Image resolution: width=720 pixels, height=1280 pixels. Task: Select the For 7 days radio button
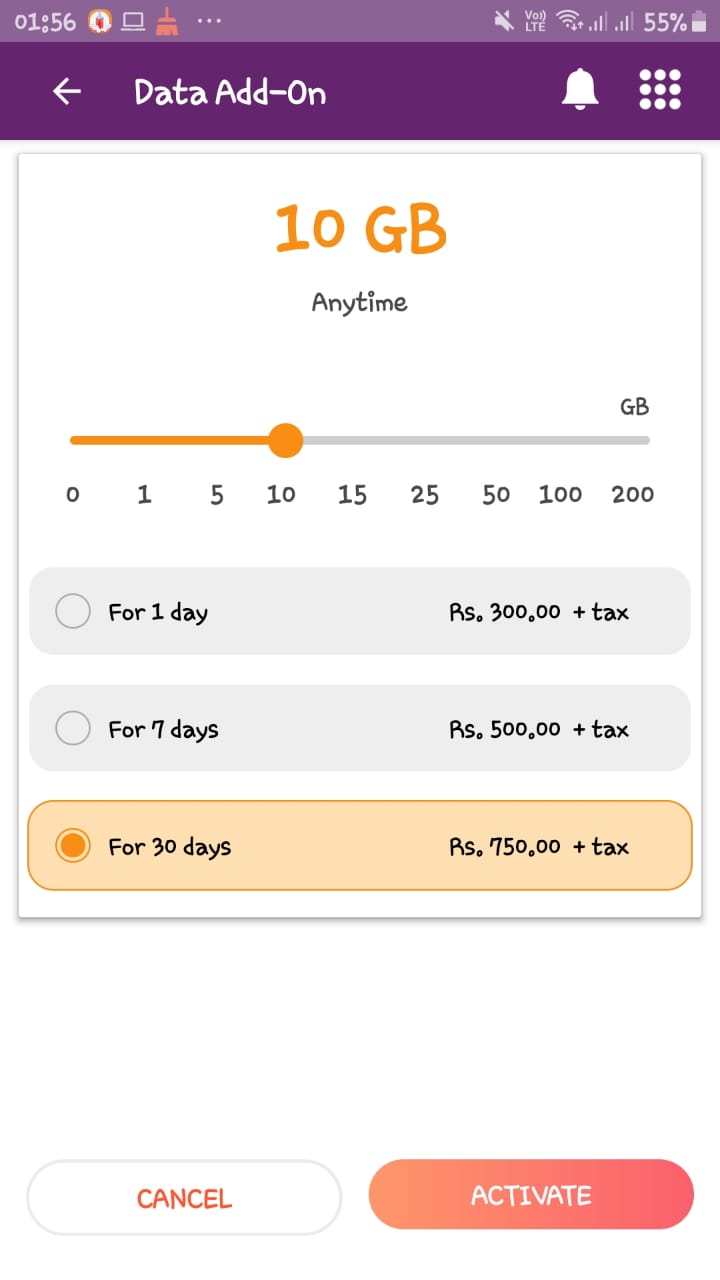point(73,728)
